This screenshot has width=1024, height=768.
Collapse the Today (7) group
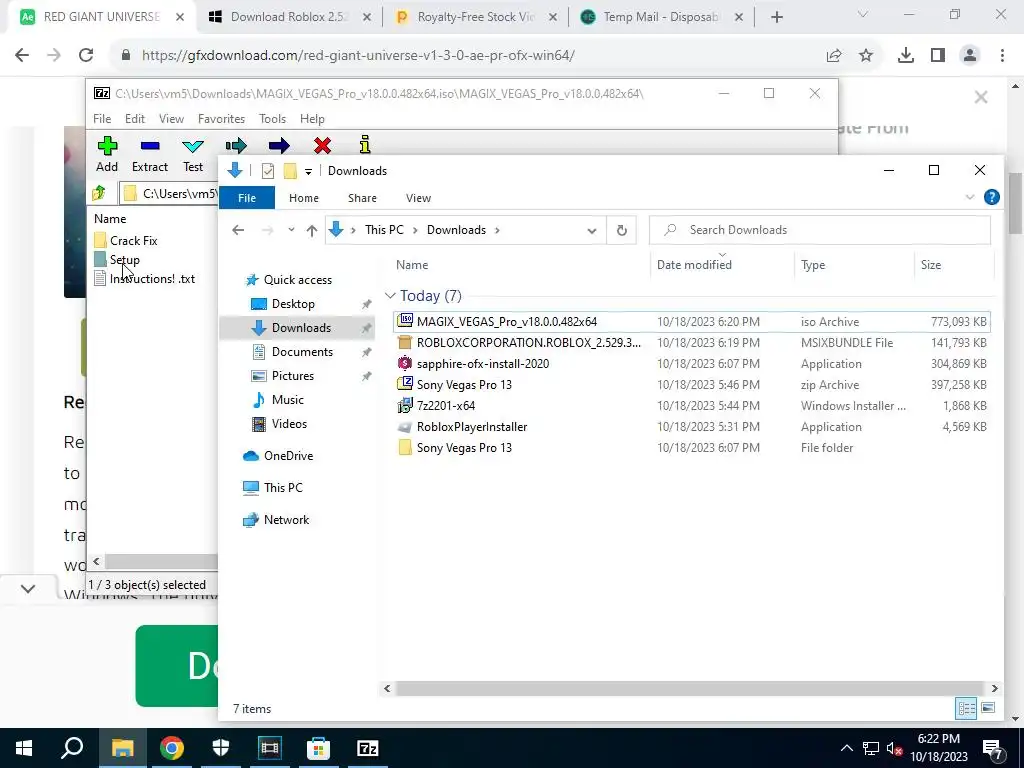391,296
